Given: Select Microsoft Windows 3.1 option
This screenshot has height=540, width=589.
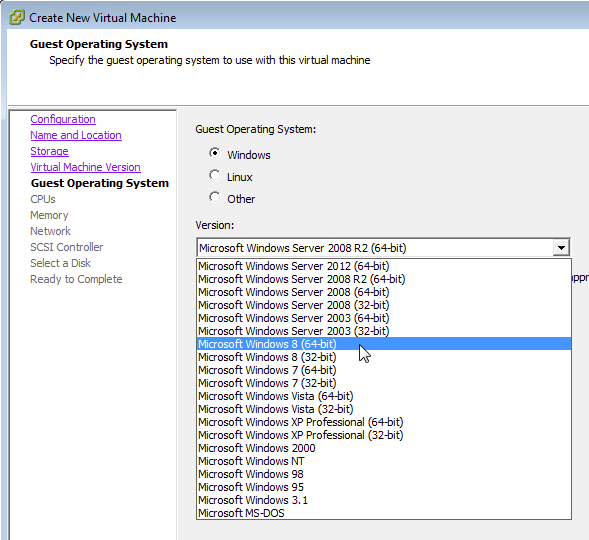Looking at the screenshot, I should pos(384,500).
